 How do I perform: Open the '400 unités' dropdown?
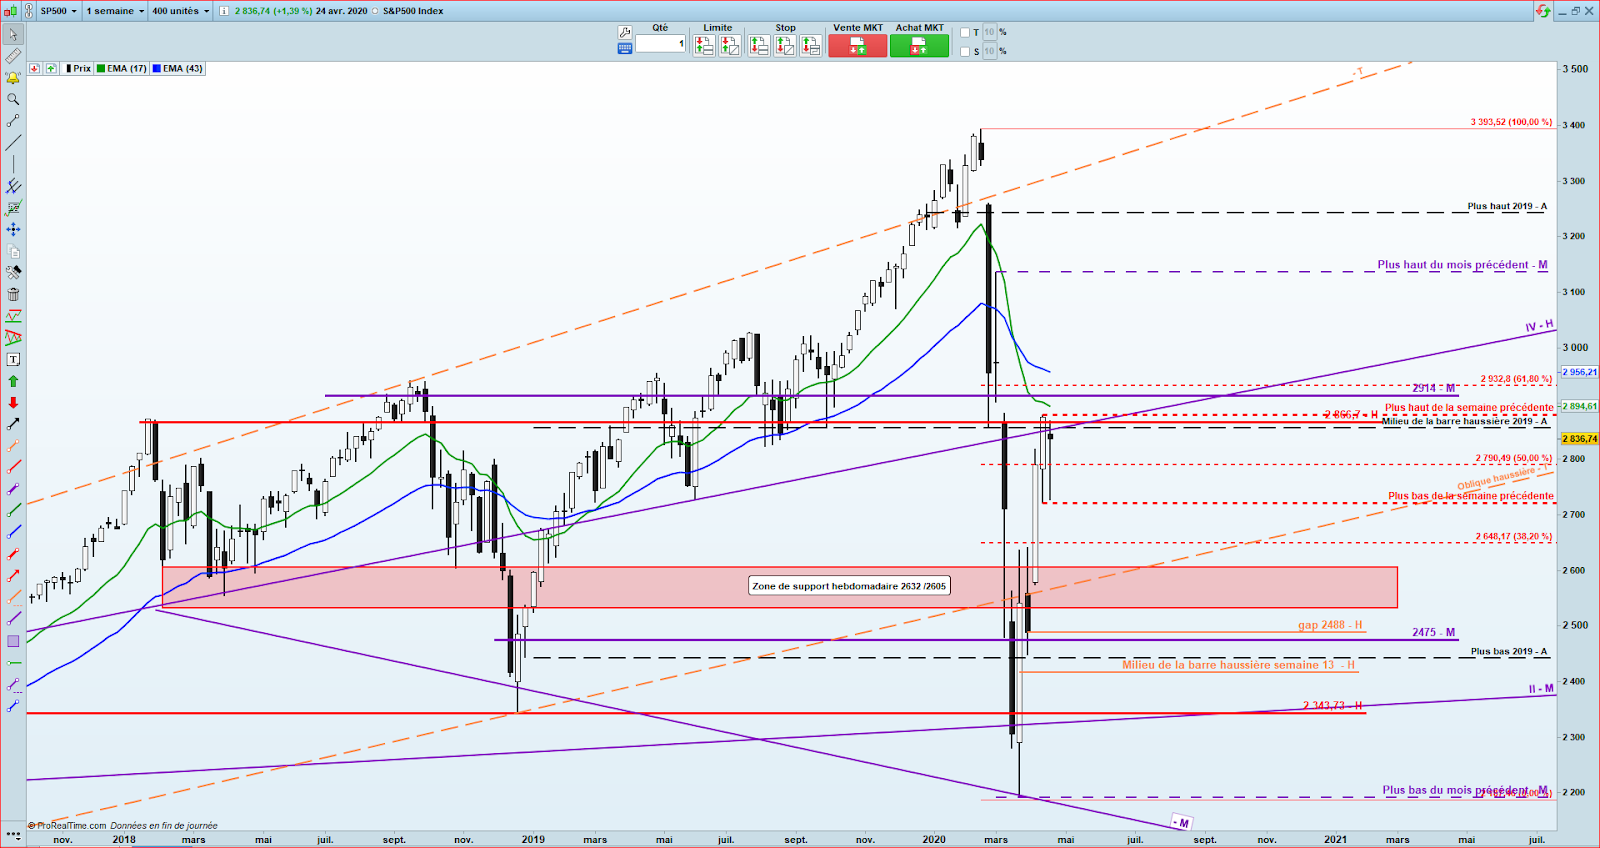click(x=181, y=11)
